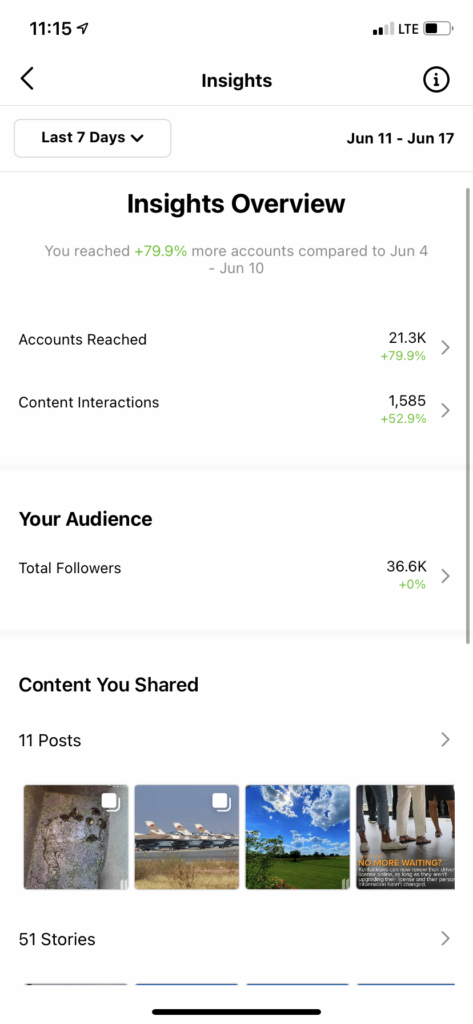
Task: Open the info circle icon
Action: click(x=436, y=80)
